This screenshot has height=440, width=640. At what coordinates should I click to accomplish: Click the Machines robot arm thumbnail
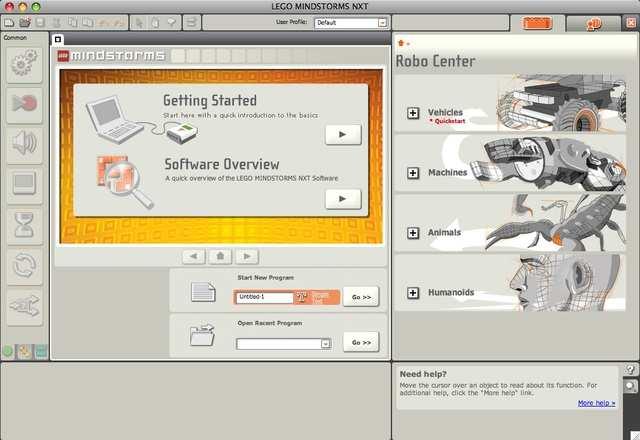point(547,163)
